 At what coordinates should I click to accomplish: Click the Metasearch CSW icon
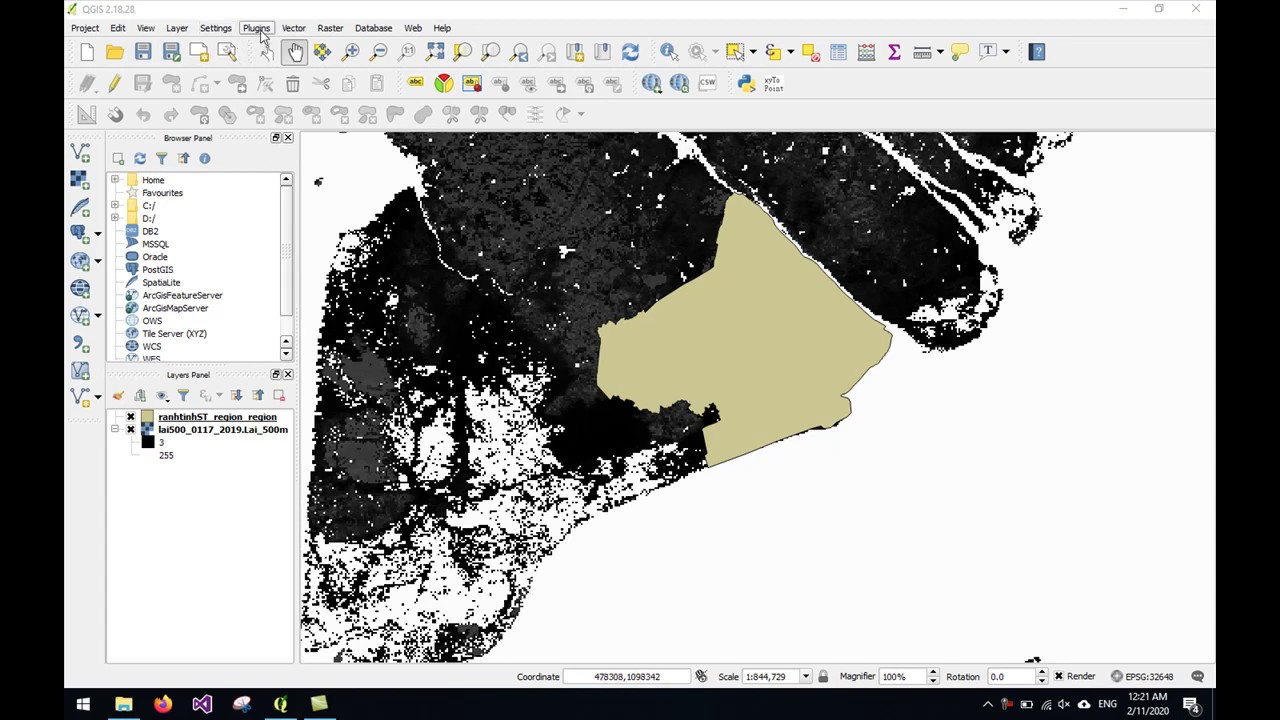[x=707, y=84]
